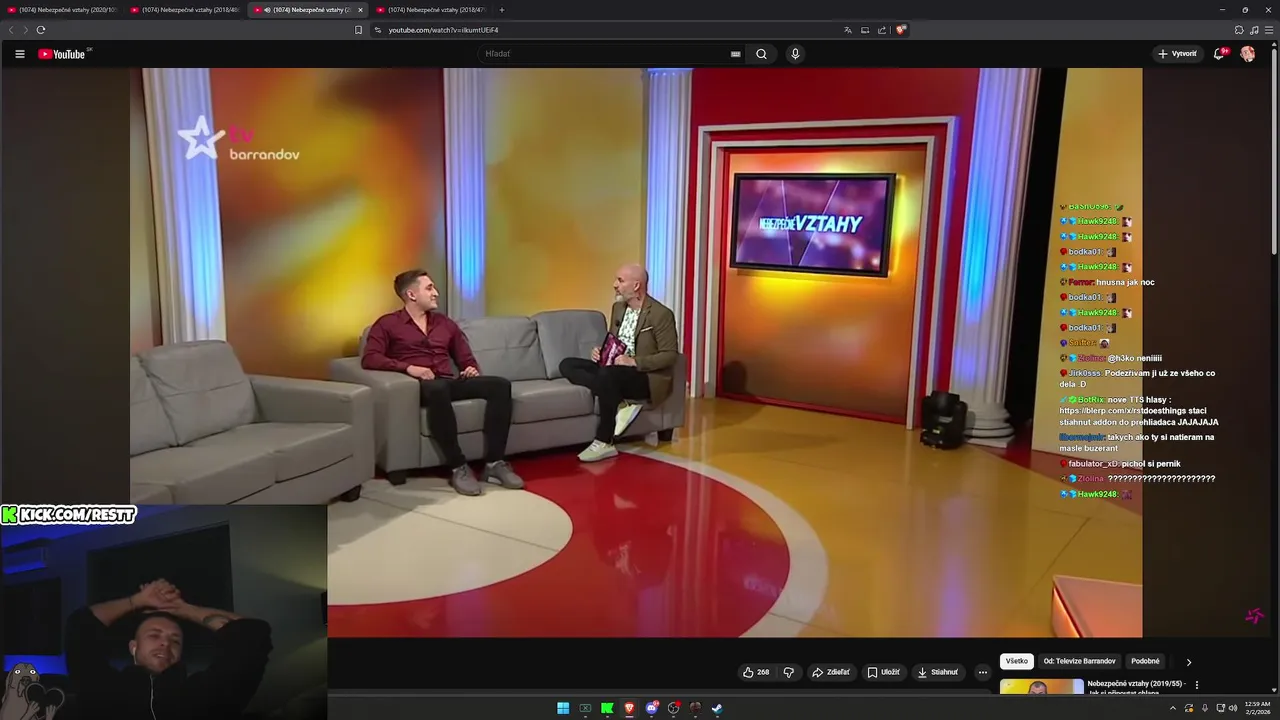The height and width of the screenshot is (720, 1280).
Task: Mute the tab's audio speaker icon
Action: pyautogui.click(x=267, y=10)
